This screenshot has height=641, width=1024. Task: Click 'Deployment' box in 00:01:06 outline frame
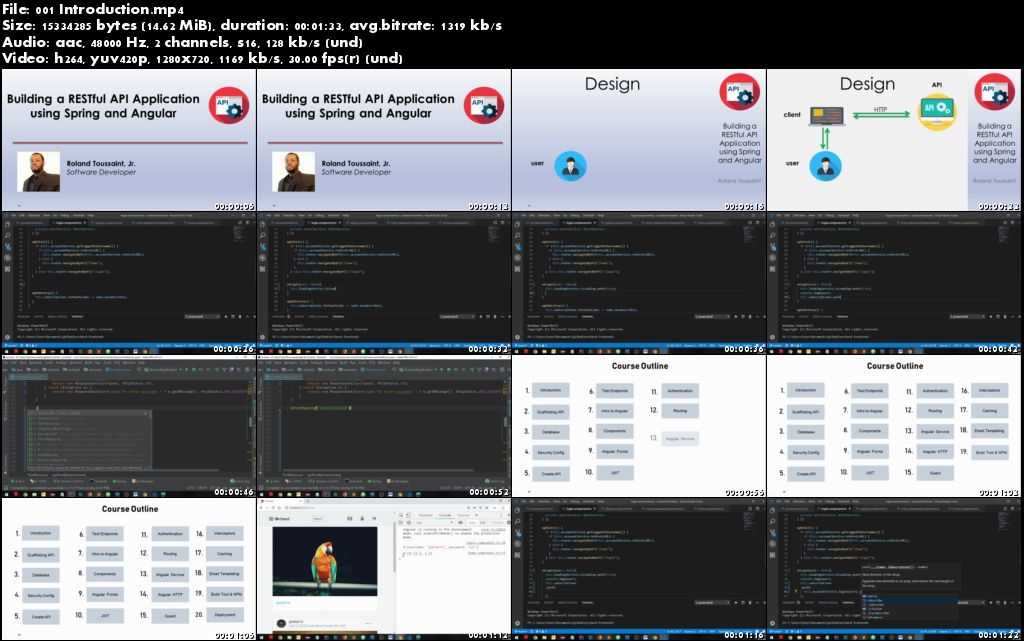click(225, 615)
